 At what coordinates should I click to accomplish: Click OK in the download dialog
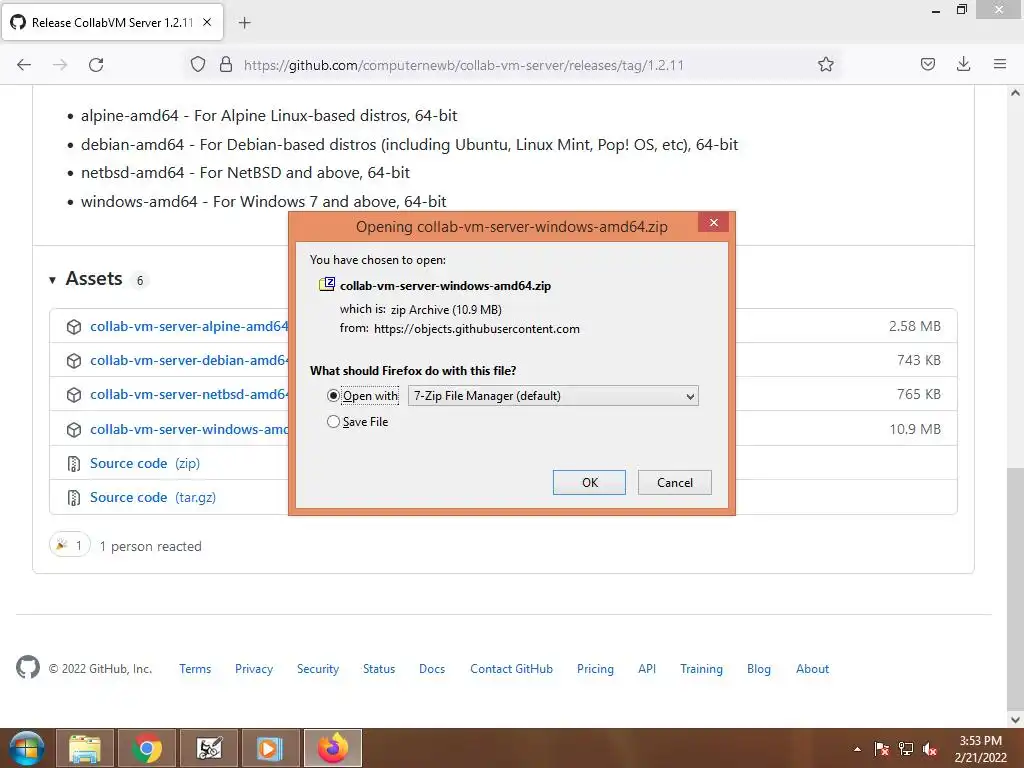tap(589, 483)
